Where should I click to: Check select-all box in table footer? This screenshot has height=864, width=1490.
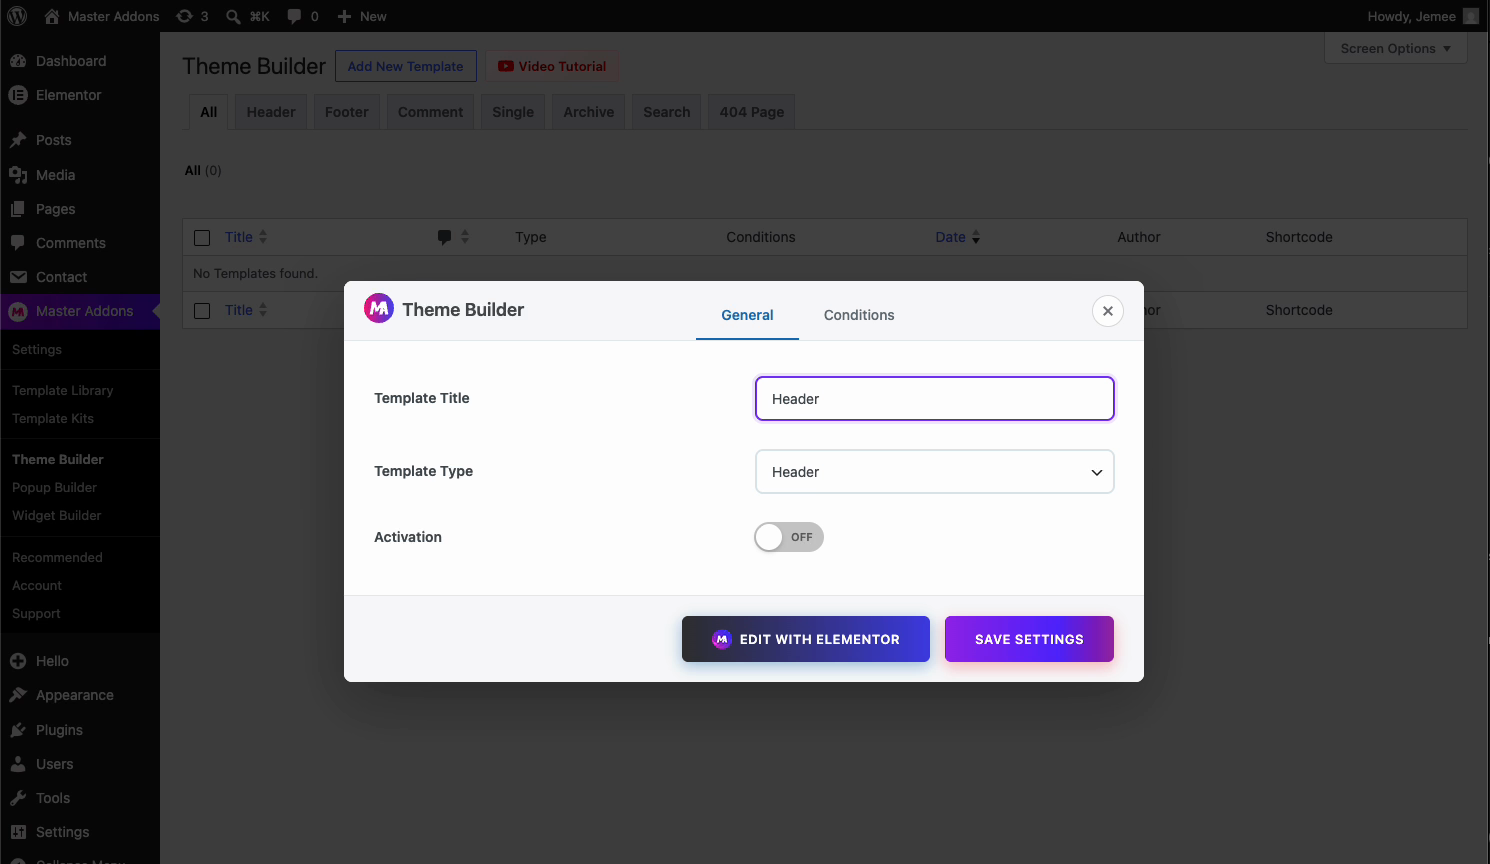(202, 311)
